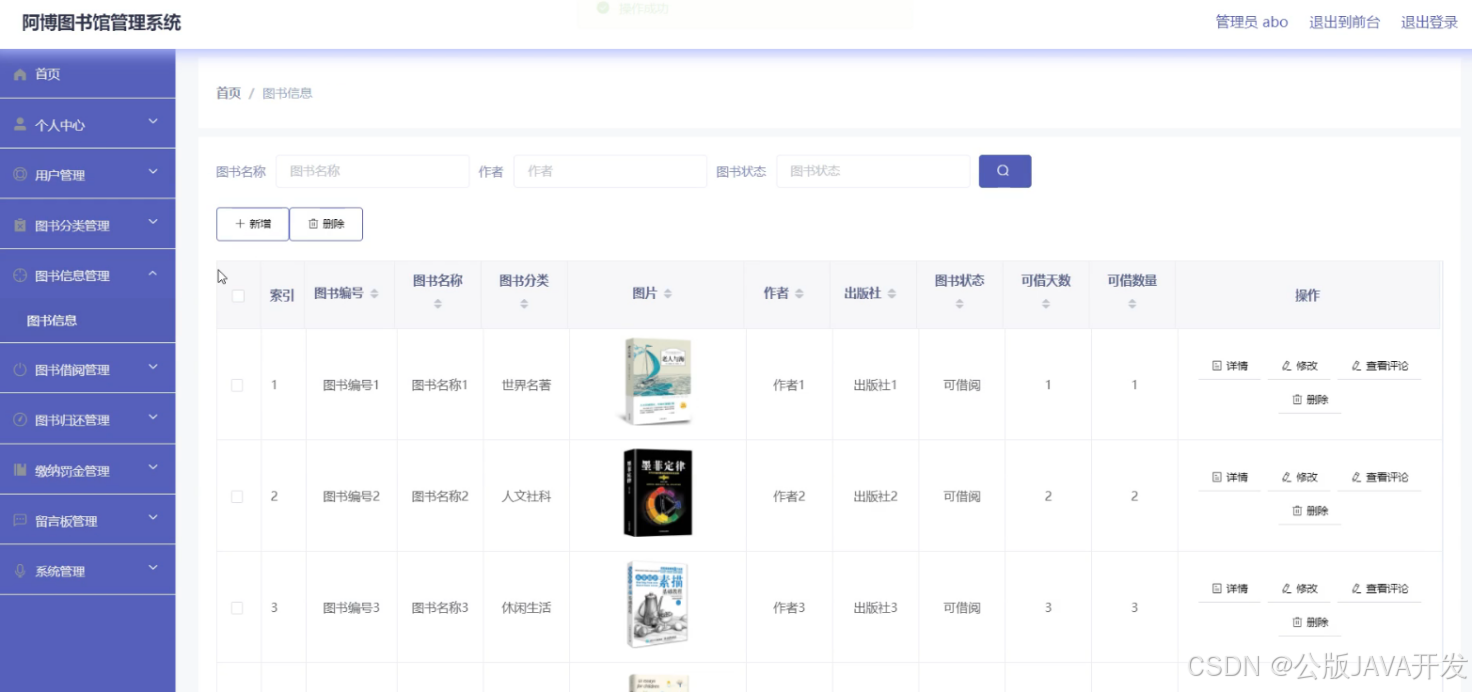Click the 素描 book cover thumbnail
Image resolution: width=1472 pixels, height=692 pixels.
coord(657,605)
